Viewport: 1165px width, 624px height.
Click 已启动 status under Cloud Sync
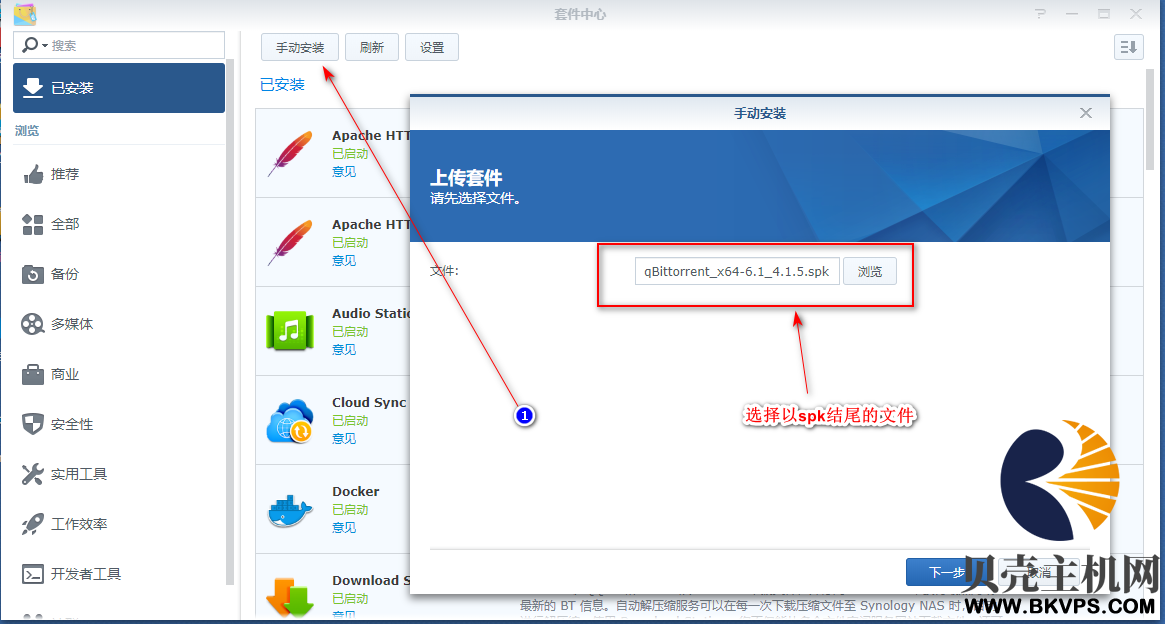tap(350, 420)
